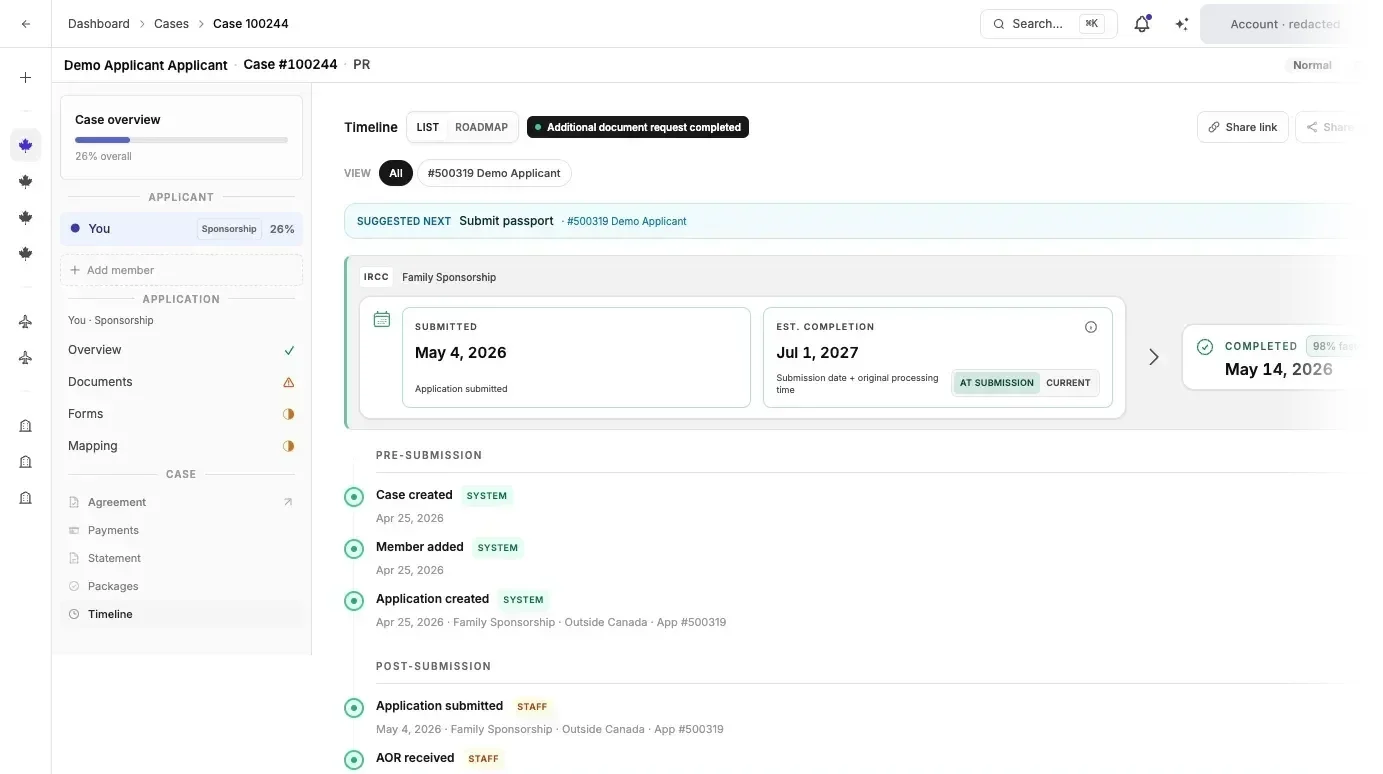Click the AOR received timeline marker
The height and width of the screenshot is (774, 1383).
click(354, 760)
